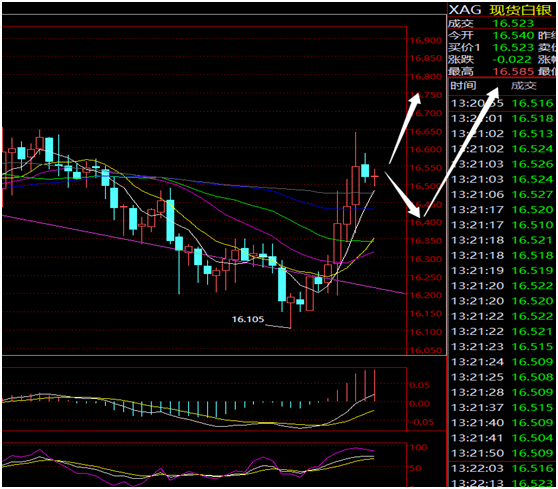Select tick row 13:21:25 at 16.508
This screenshot has height=489, width=558.
[x=502, y=377]
